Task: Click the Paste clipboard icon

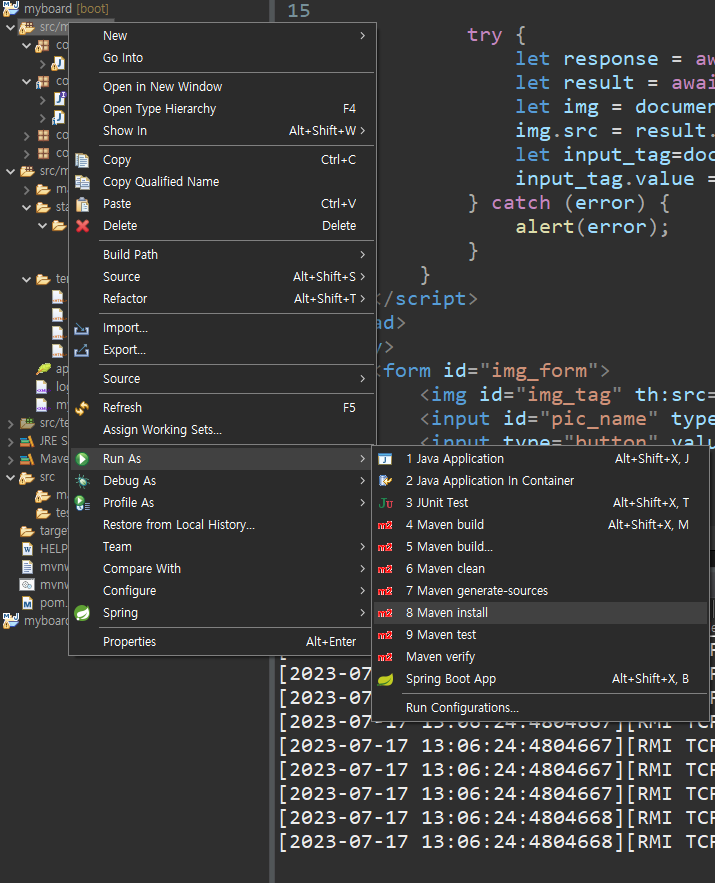Action: (82, 204)
